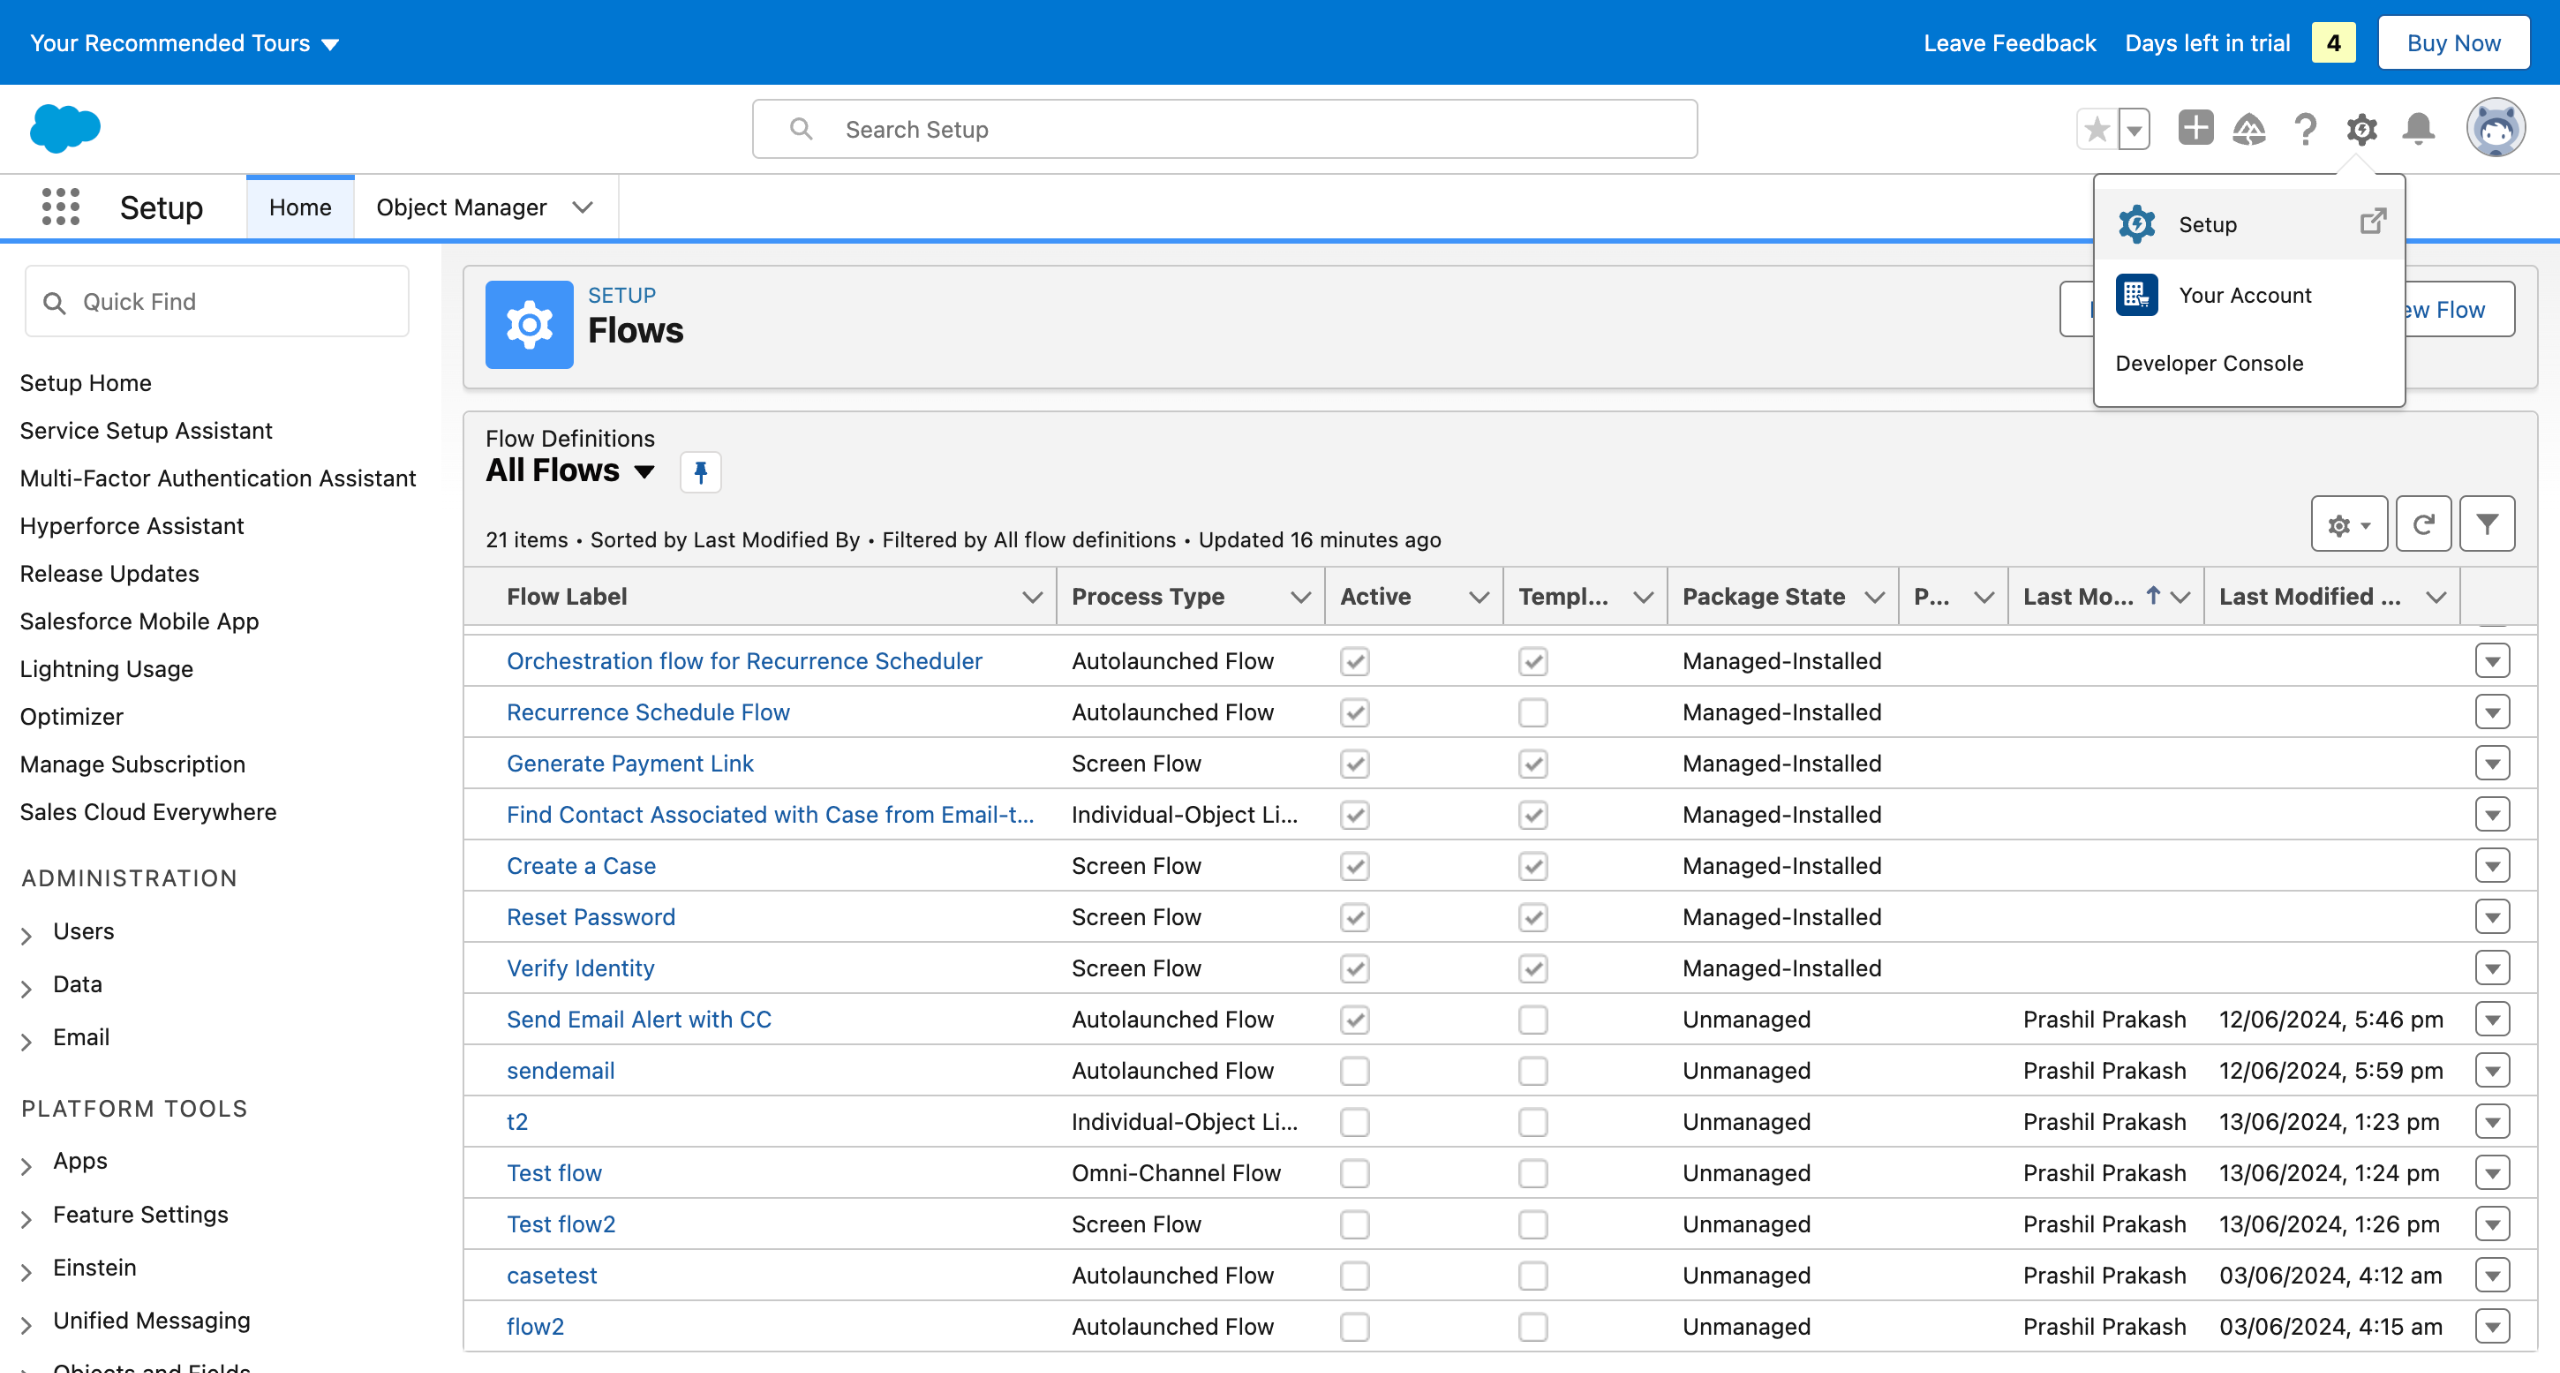Click the Your Account building icon
This screenshot has height=1373, width=2560.
click(x=2136, y=295)
